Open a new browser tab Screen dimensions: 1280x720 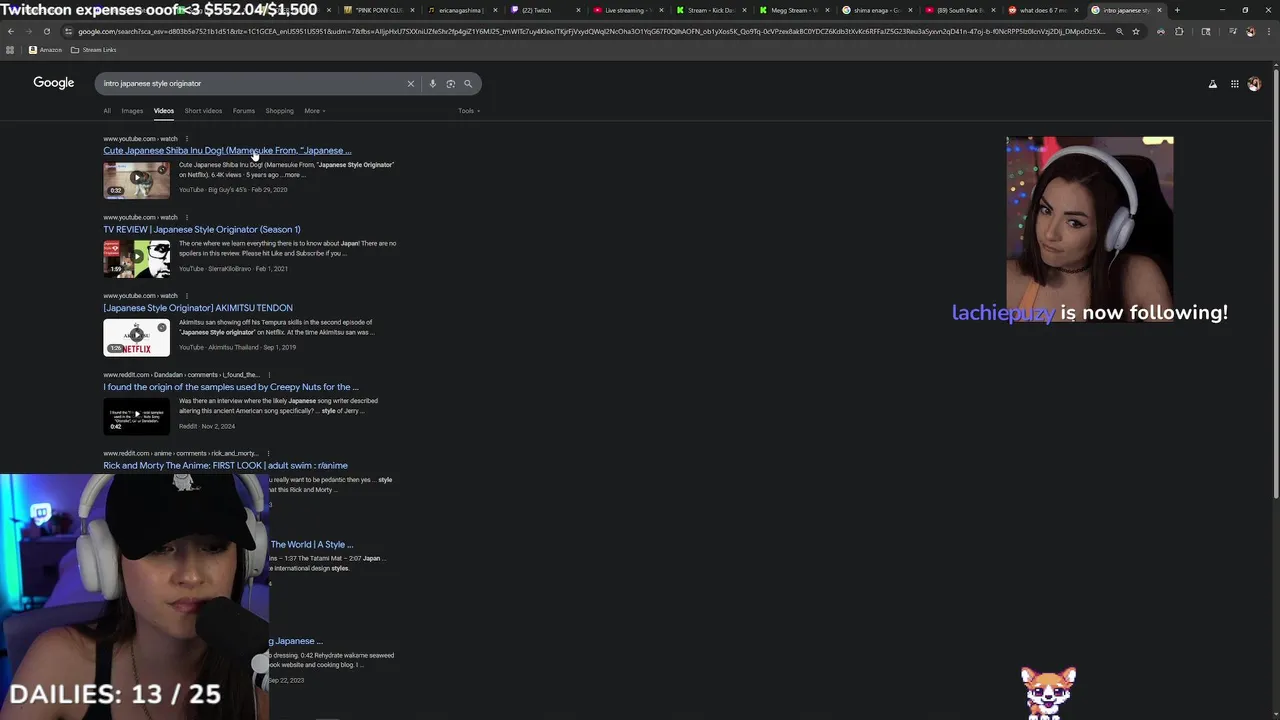[x=1177, y=10]
